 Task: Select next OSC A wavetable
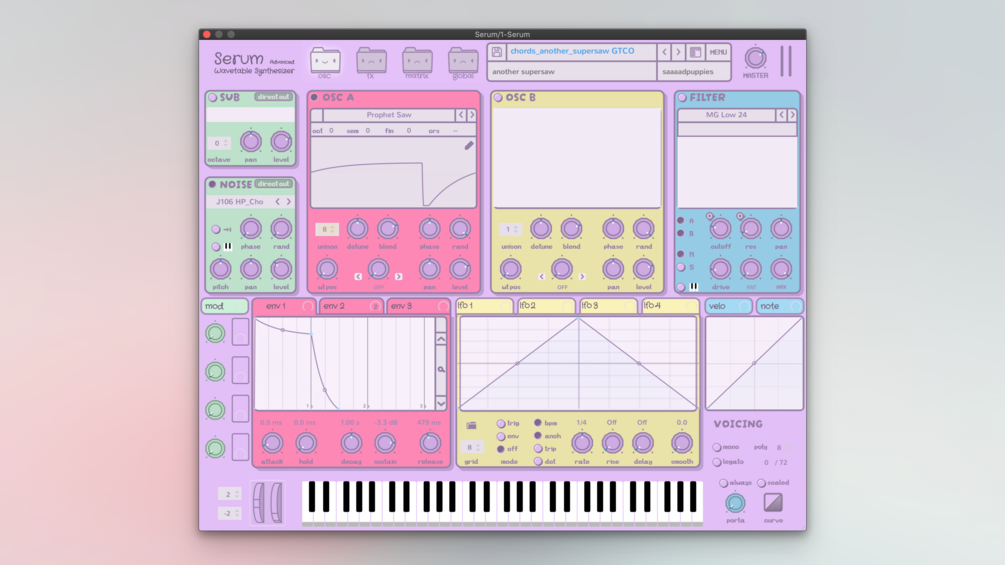pos(472,115)
